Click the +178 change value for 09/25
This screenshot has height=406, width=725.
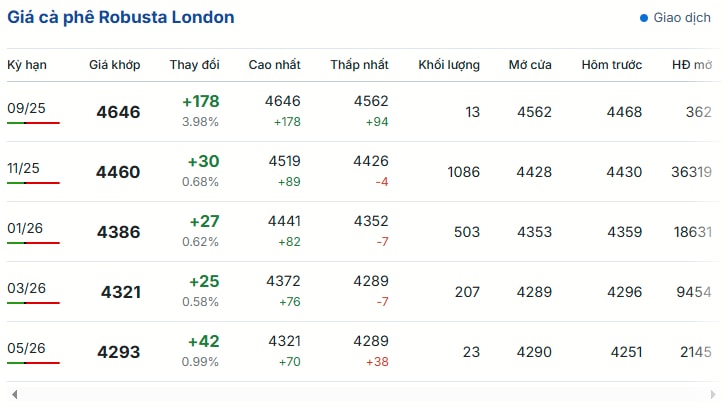[x=201, y=102]
